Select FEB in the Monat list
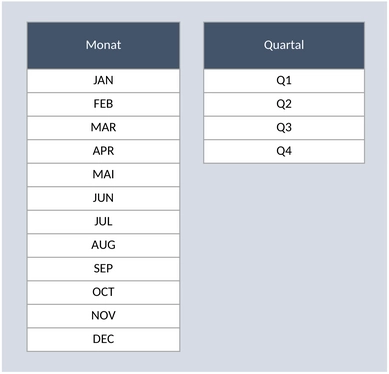389x374 pixels. pos(103,104)
